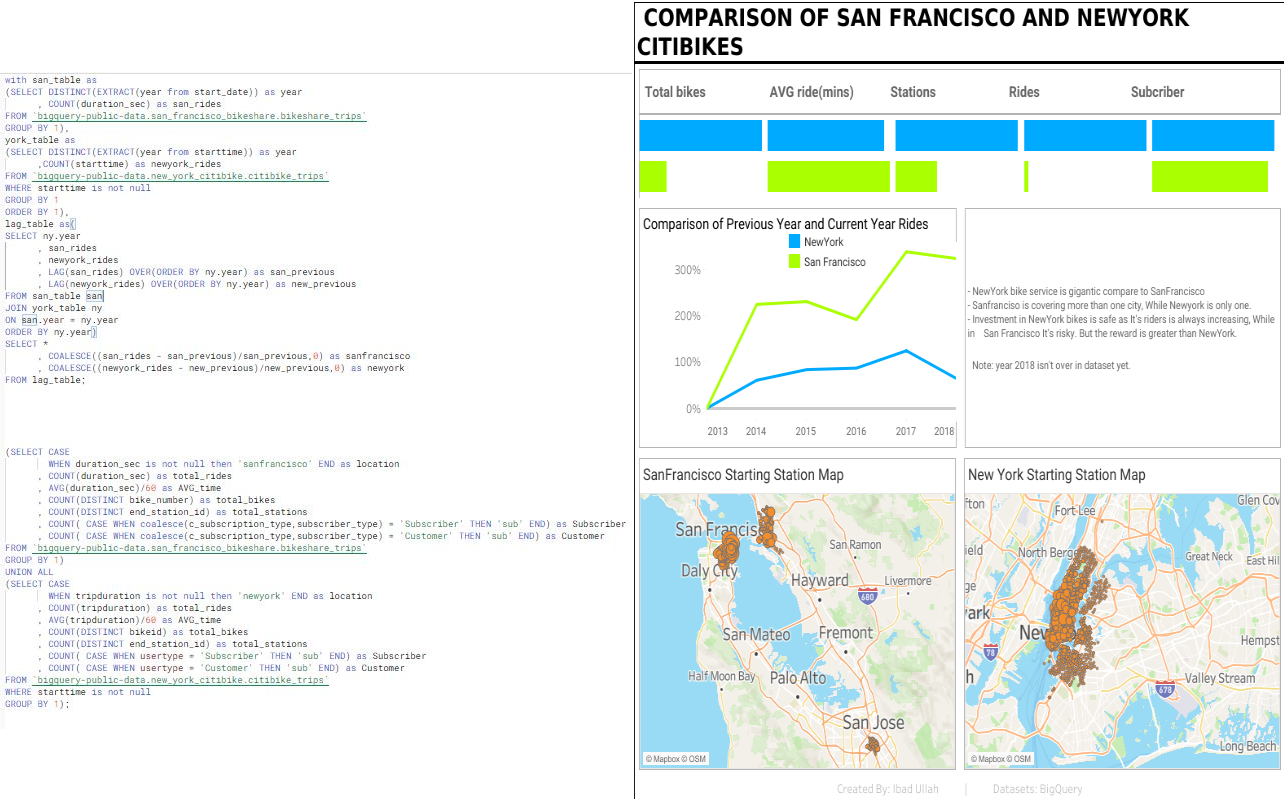Click the 'Long Beach' map label
The image size is (1284, 799).
1247,746
